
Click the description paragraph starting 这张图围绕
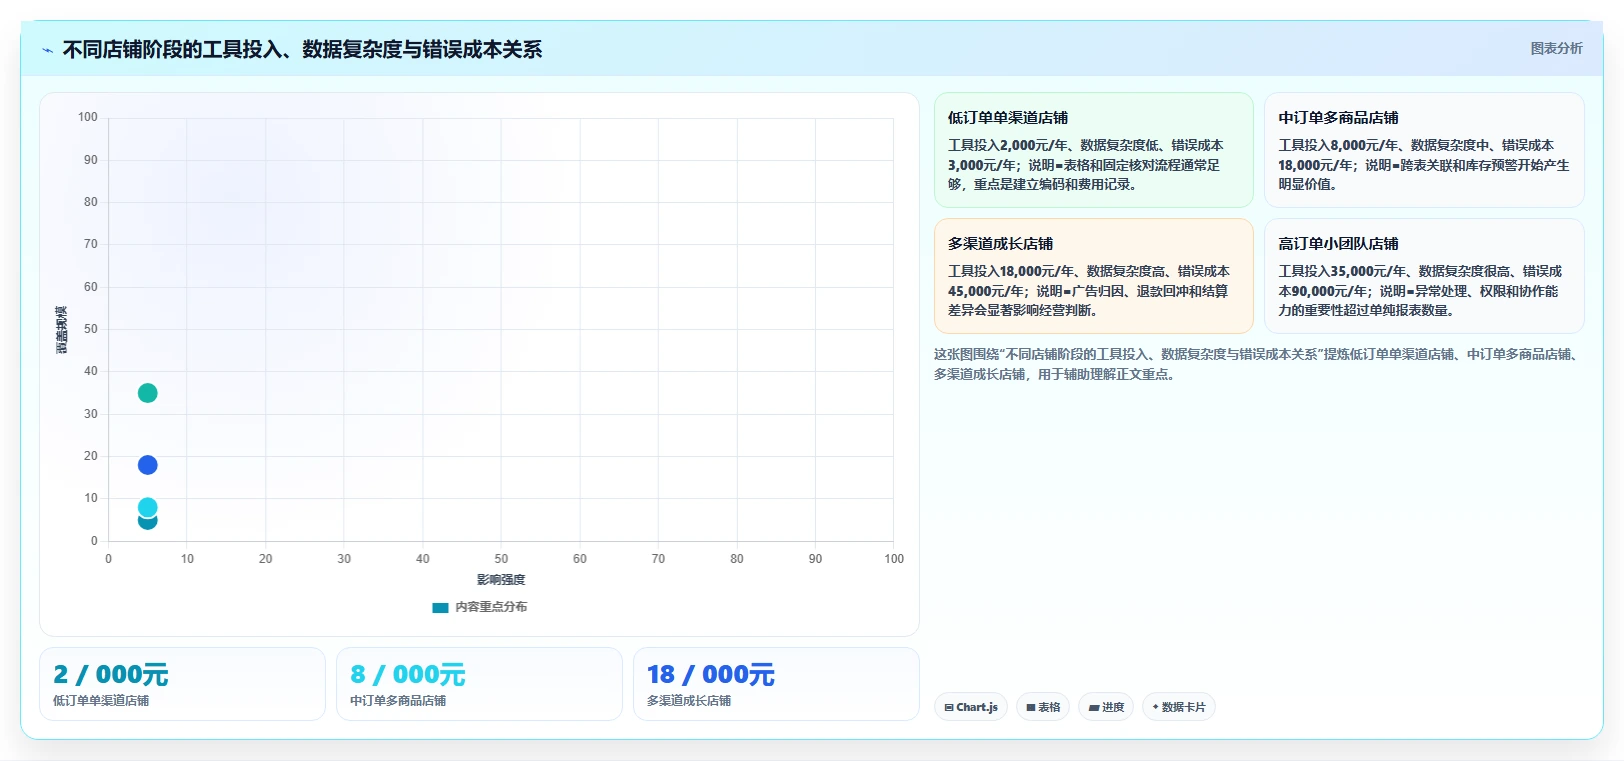pos(1258,364)
